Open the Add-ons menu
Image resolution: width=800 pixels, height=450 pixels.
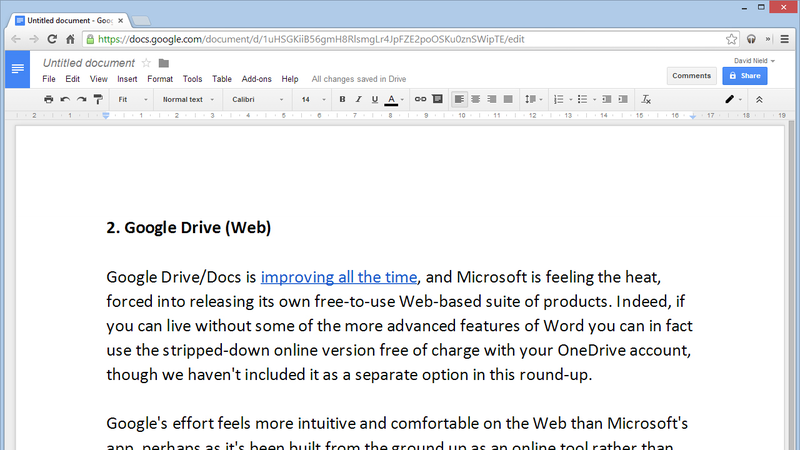coord(256,79)
